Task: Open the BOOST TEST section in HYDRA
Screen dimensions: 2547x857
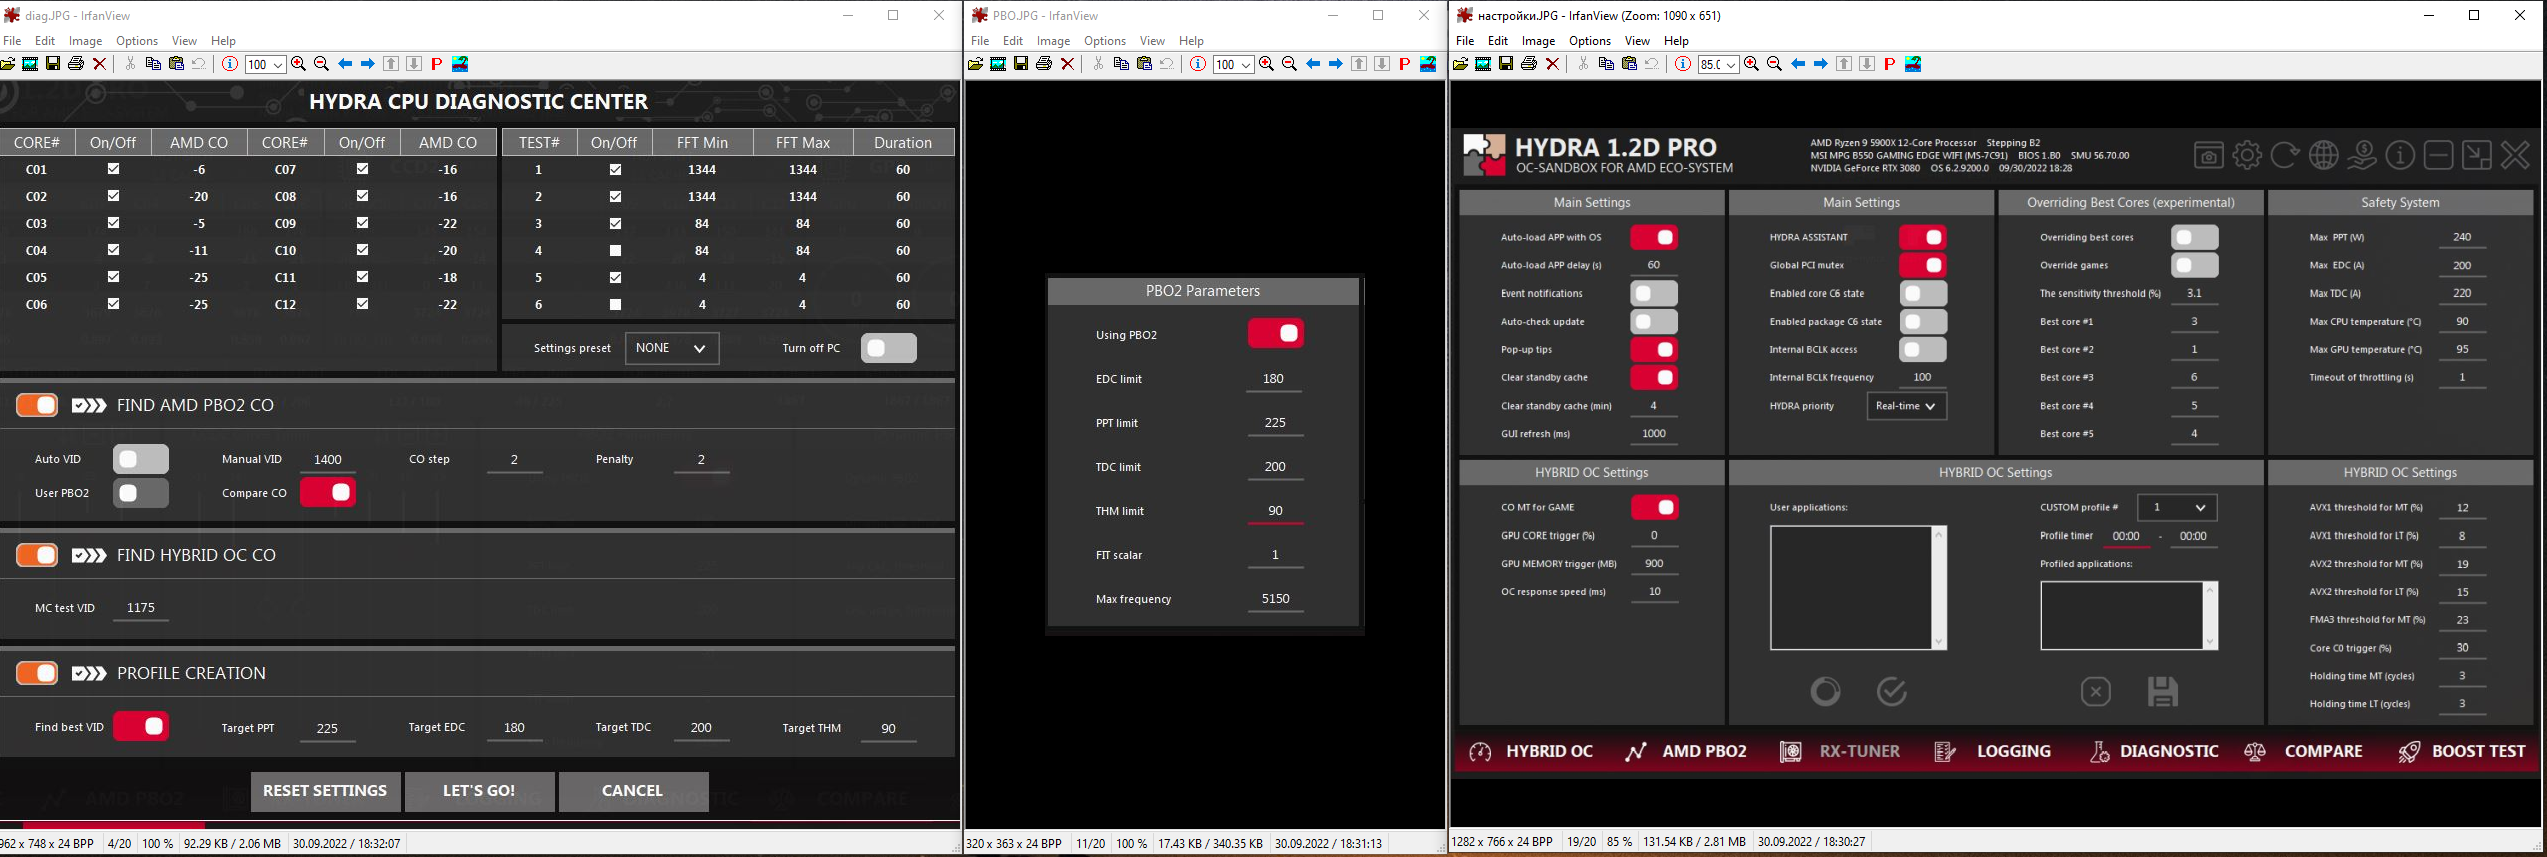Action: (x=2462, y=751)
